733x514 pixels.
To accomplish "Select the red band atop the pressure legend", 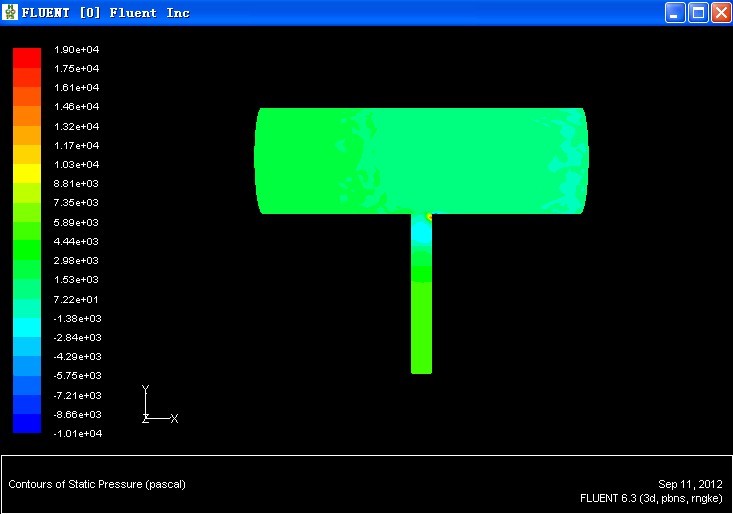I will click(27, 57).
